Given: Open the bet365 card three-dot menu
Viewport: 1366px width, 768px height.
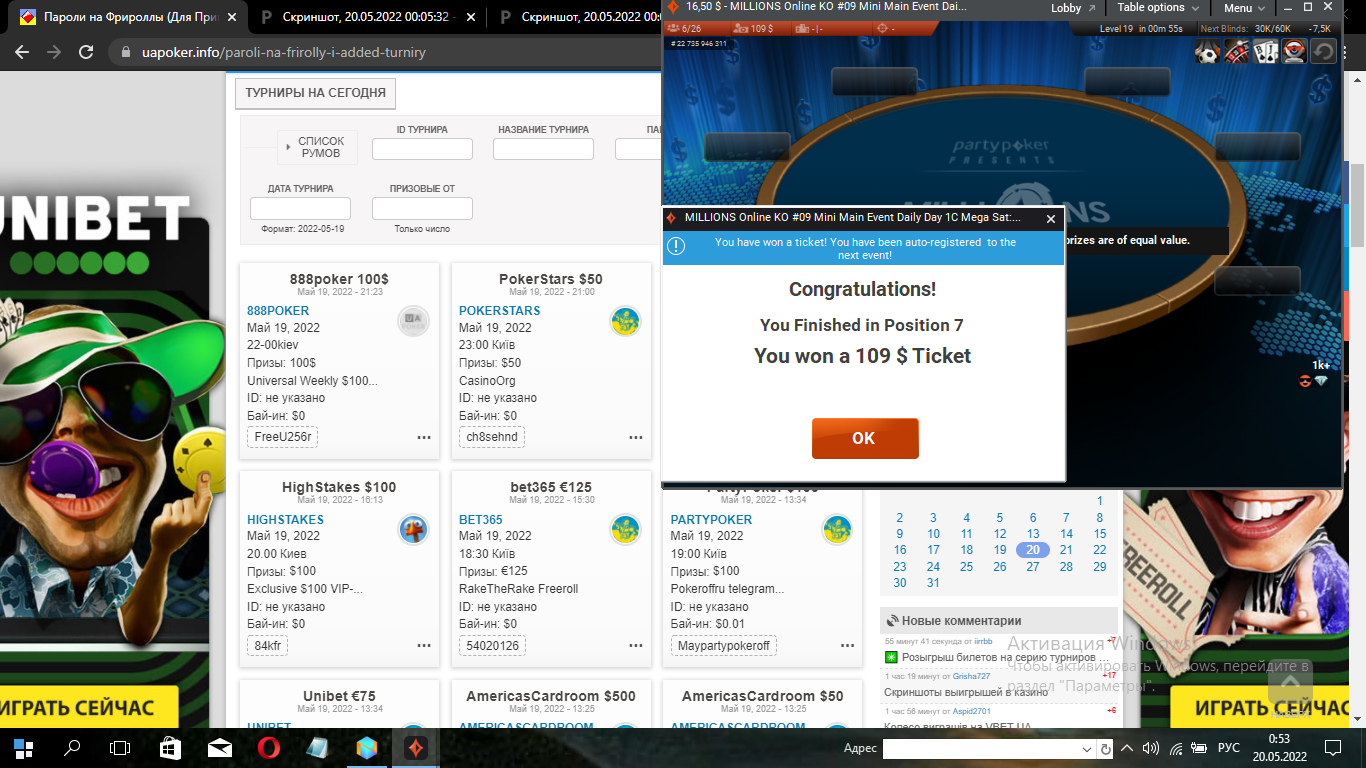Looking at the screenshot, I should click(x=636, y=646).
